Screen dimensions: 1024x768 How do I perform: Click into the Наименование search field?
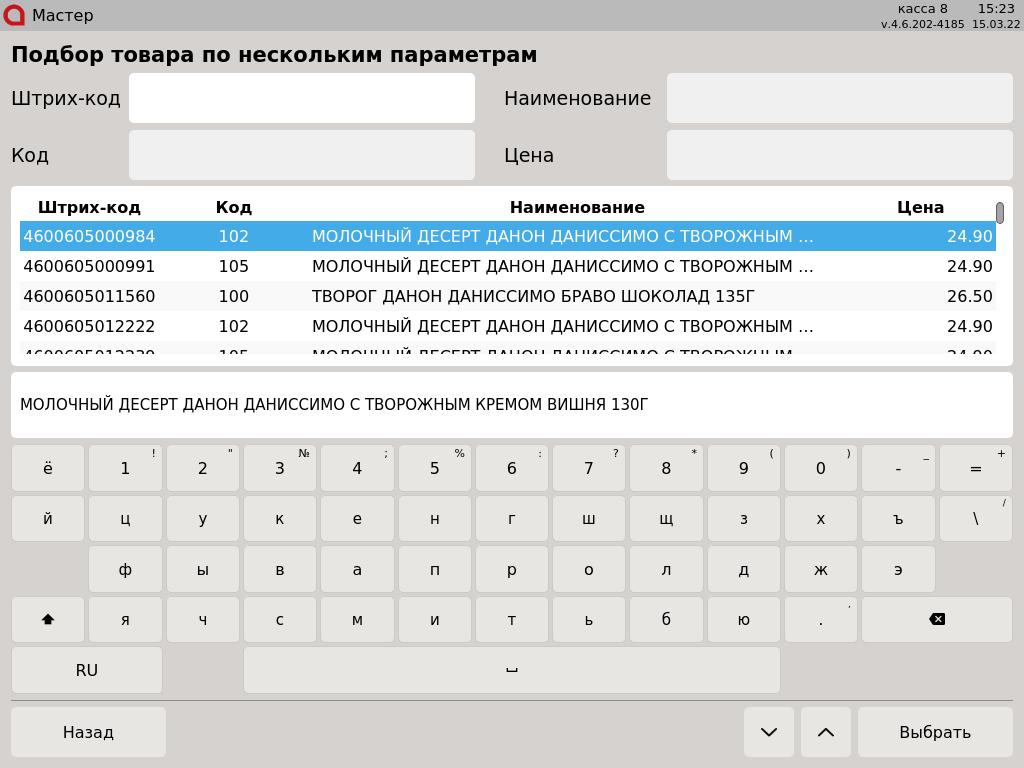pos(839,98)
